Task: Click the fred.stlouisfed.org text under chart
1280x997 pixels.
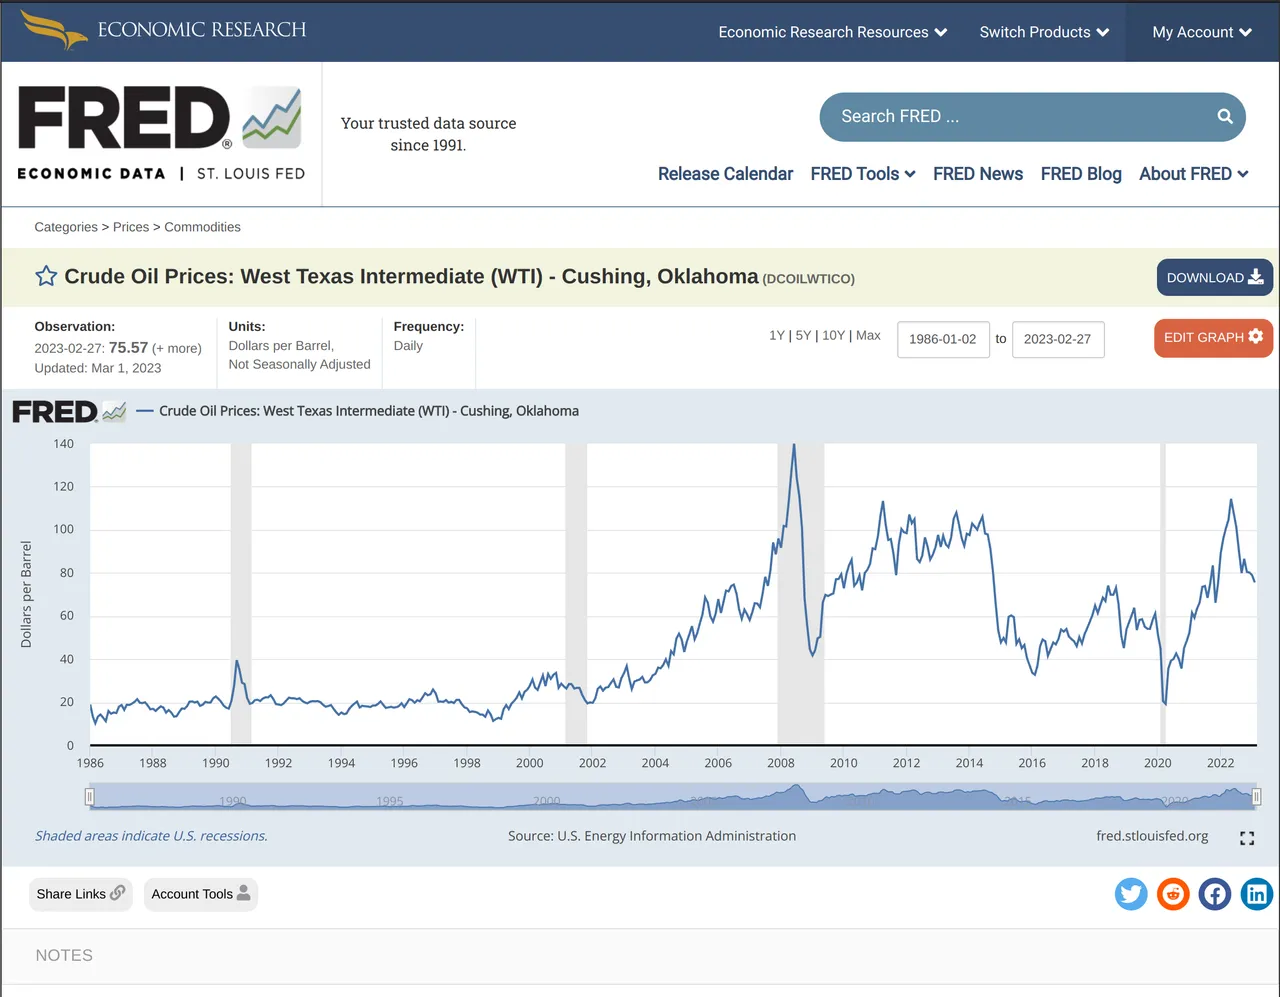Action: (x=1152, y=836)
